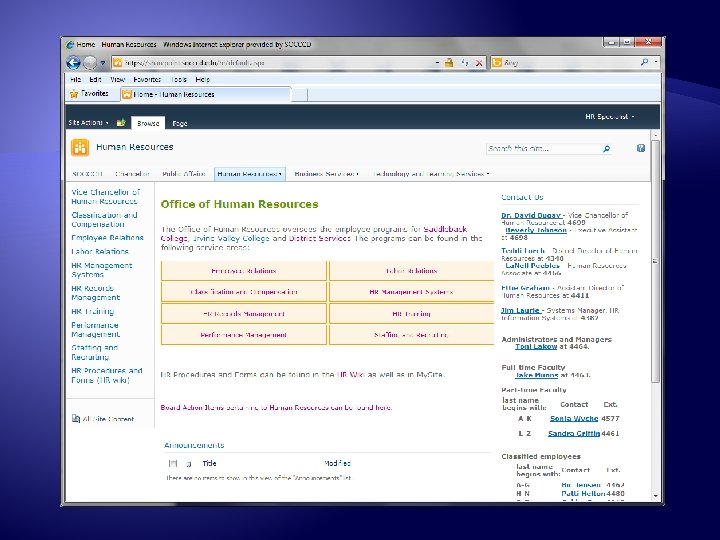Viewport: 720px width, 540px height.
Task: Open Performance Management sidebar link
Action: tap(96, 330)
